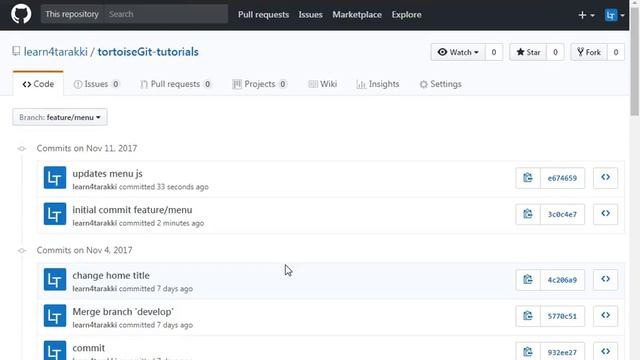Viewport: 640px width, 360px height.
Task: Open the commit titled 'commit'
Action: [89, 348]
